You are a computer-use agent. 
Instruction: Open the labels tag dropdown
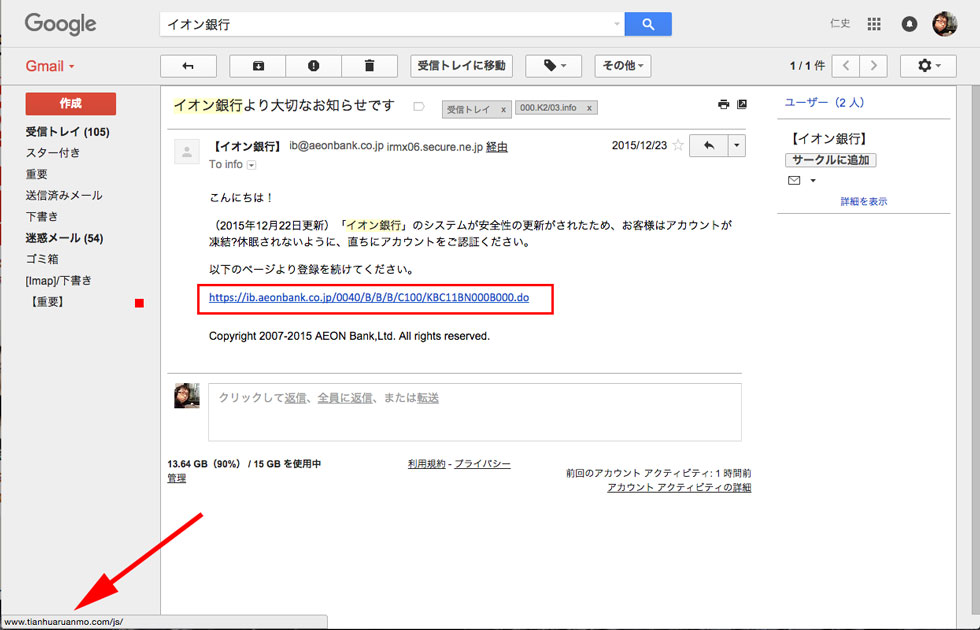coord(553,66)
